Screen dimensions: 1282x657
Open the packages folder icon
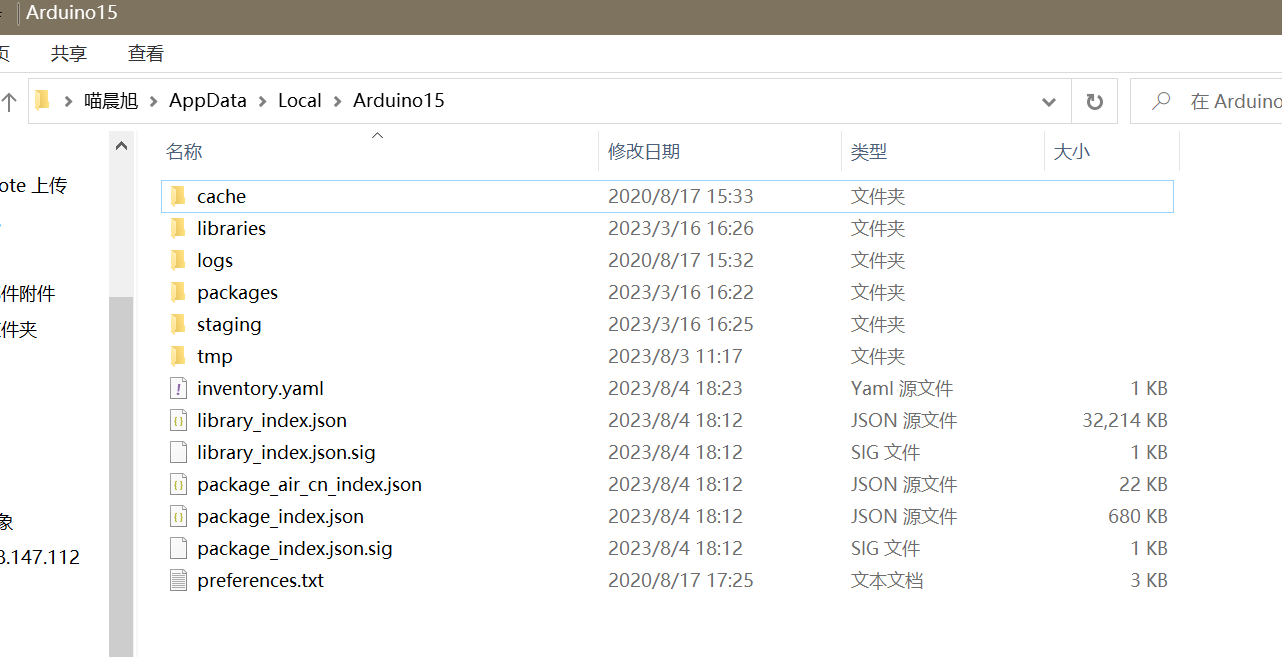click(178, 292)
